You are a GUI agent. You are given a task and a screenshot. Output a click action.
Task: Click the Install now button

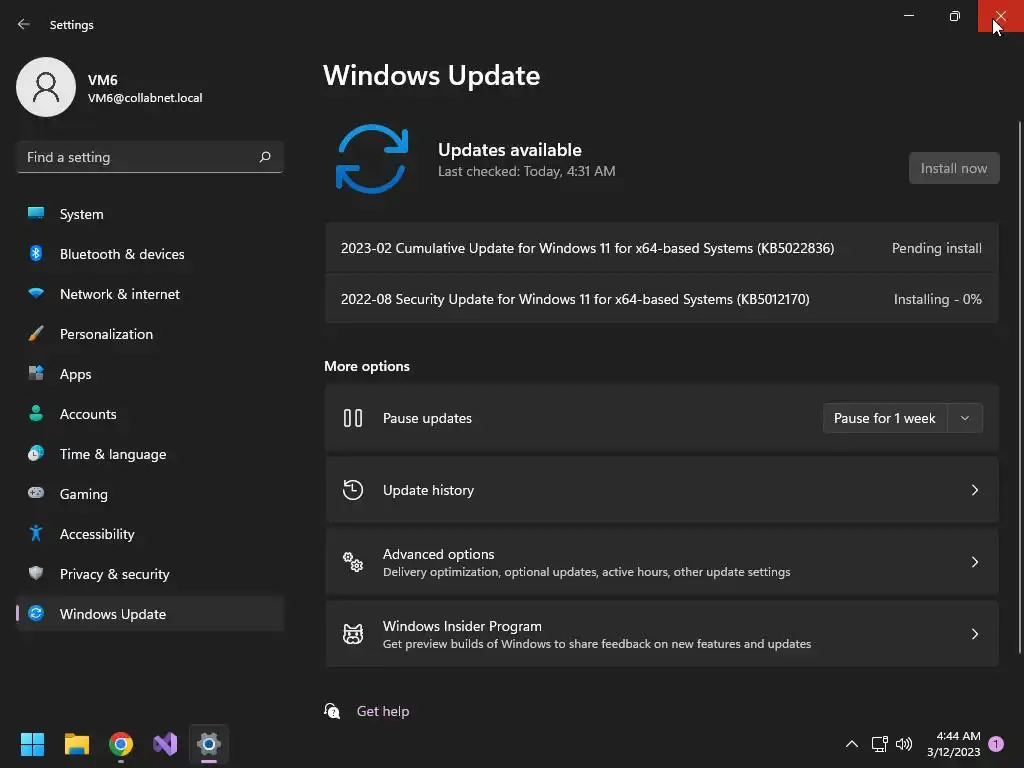coord(954,168)
